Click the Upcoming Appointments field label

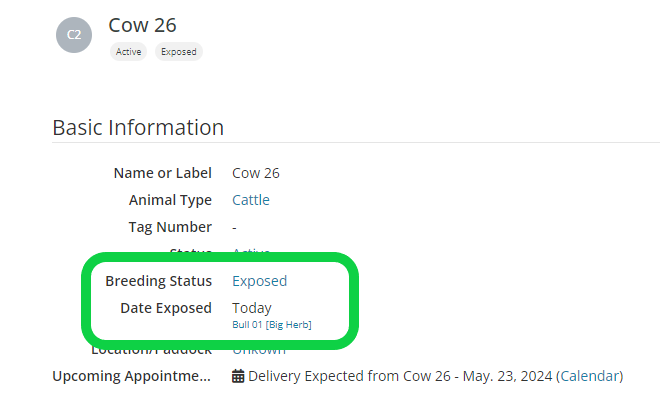(x=132, y=376)
